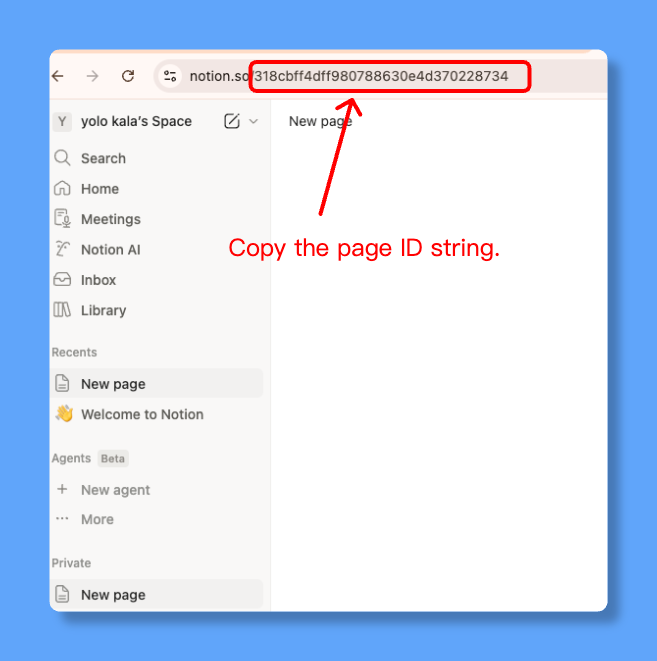The image size is (657, 661).
Task: Create a New agent
Action: click(x=115, y=490)
